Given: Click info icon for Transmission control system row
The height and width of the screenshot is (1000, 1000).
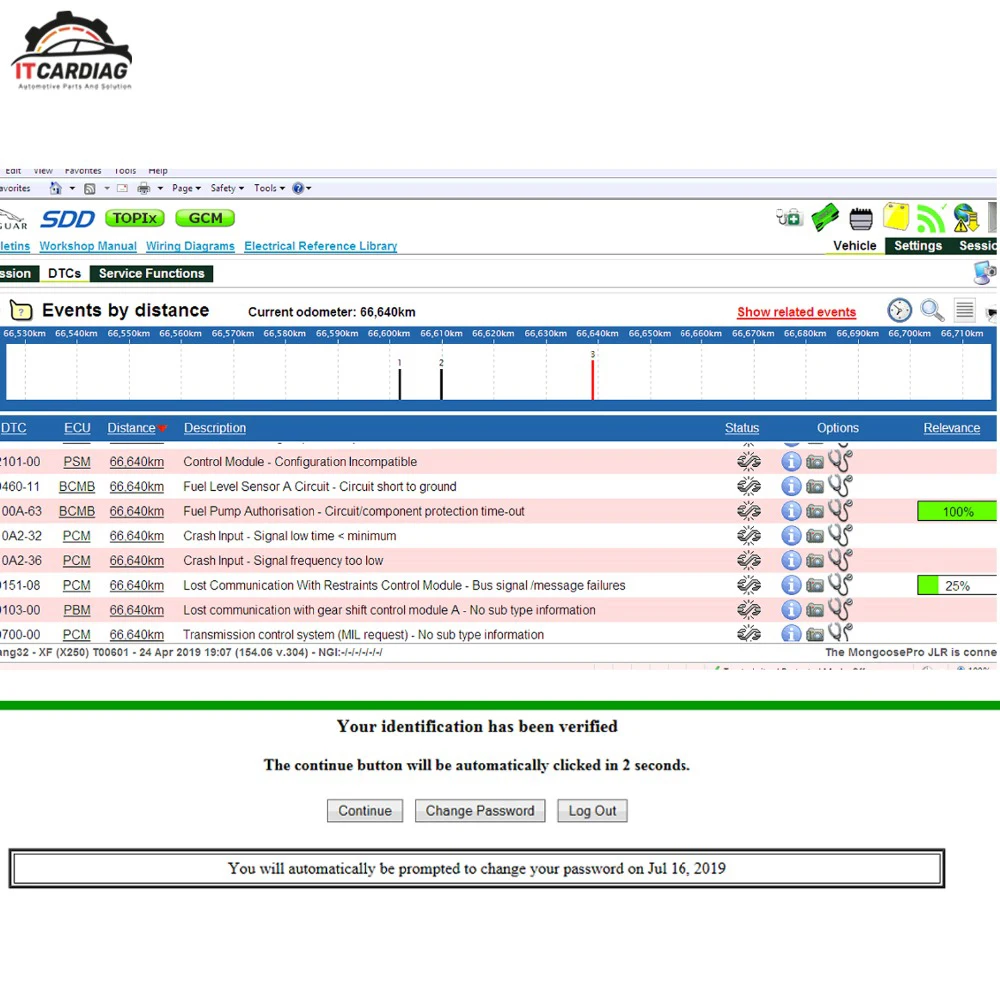Looking at the screenshot, I should pos(791,633).
